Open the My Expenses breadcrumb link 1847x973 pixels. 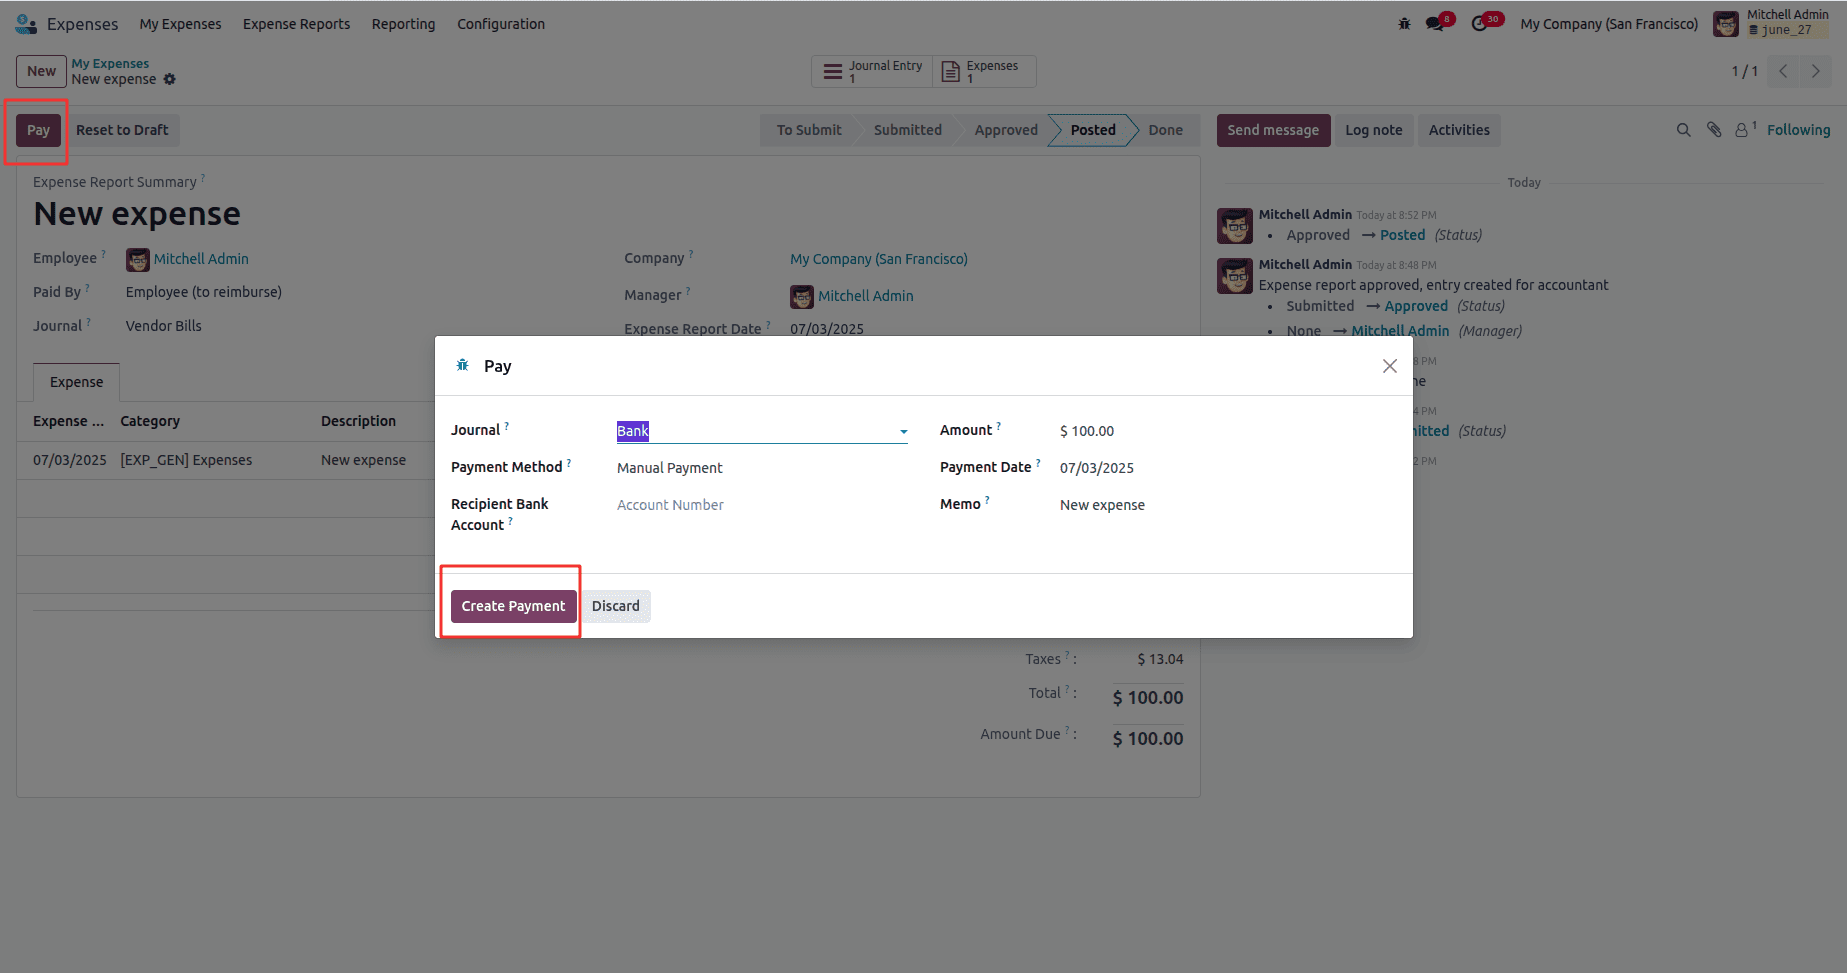pyautogui.click(x=110, y=64)
